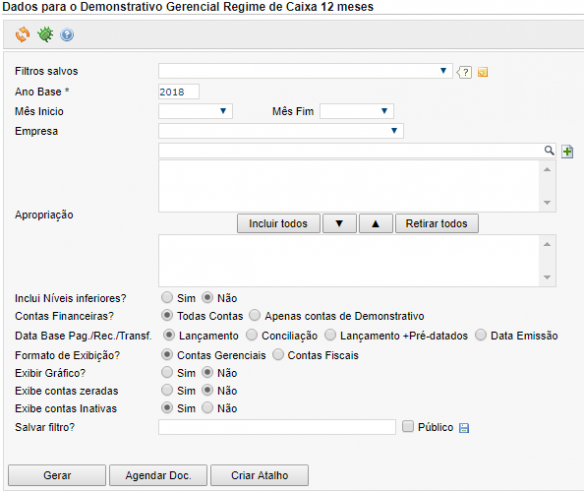
Task: Open the Empresa dropdown list
Action: click(281, 131)
